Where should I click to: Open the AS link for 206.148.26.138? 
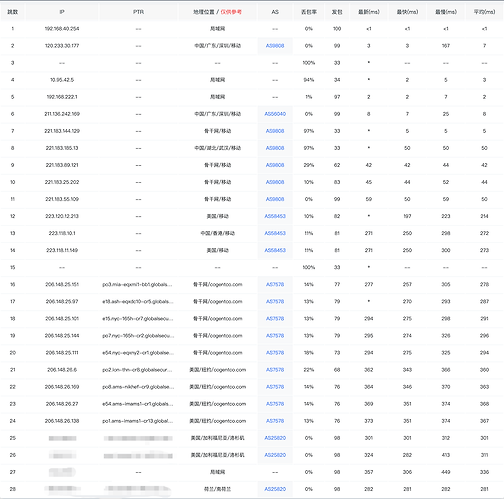point(275,421)
